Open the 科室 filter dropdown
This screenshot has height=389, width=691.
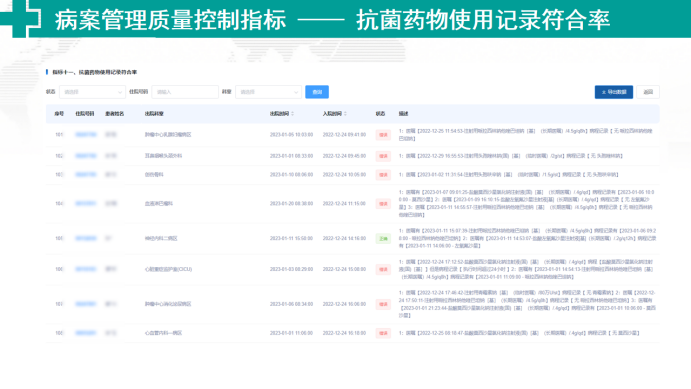[268, 92]
